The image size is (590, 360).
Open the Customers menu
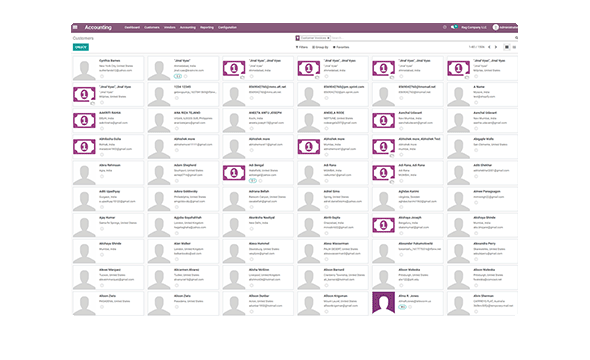coord(152,27)
